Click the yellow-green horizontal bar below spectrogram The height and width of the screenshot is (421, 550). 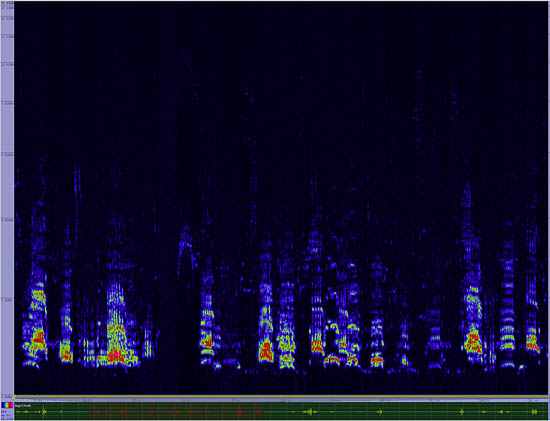click(x=281, y=397)
